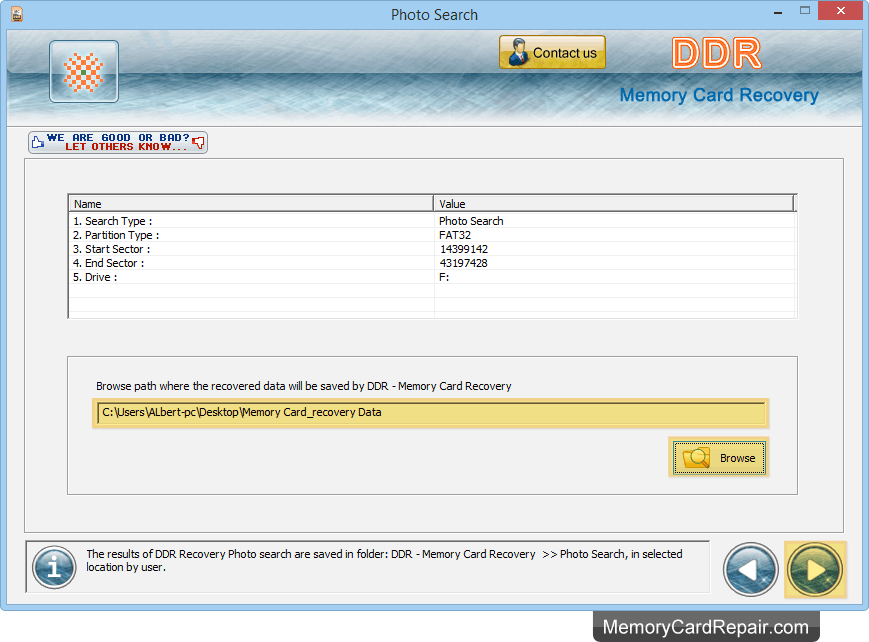This screenshot has width=869, height=642.
Task: Click the DDR logo text
Action: click(717, 53)
